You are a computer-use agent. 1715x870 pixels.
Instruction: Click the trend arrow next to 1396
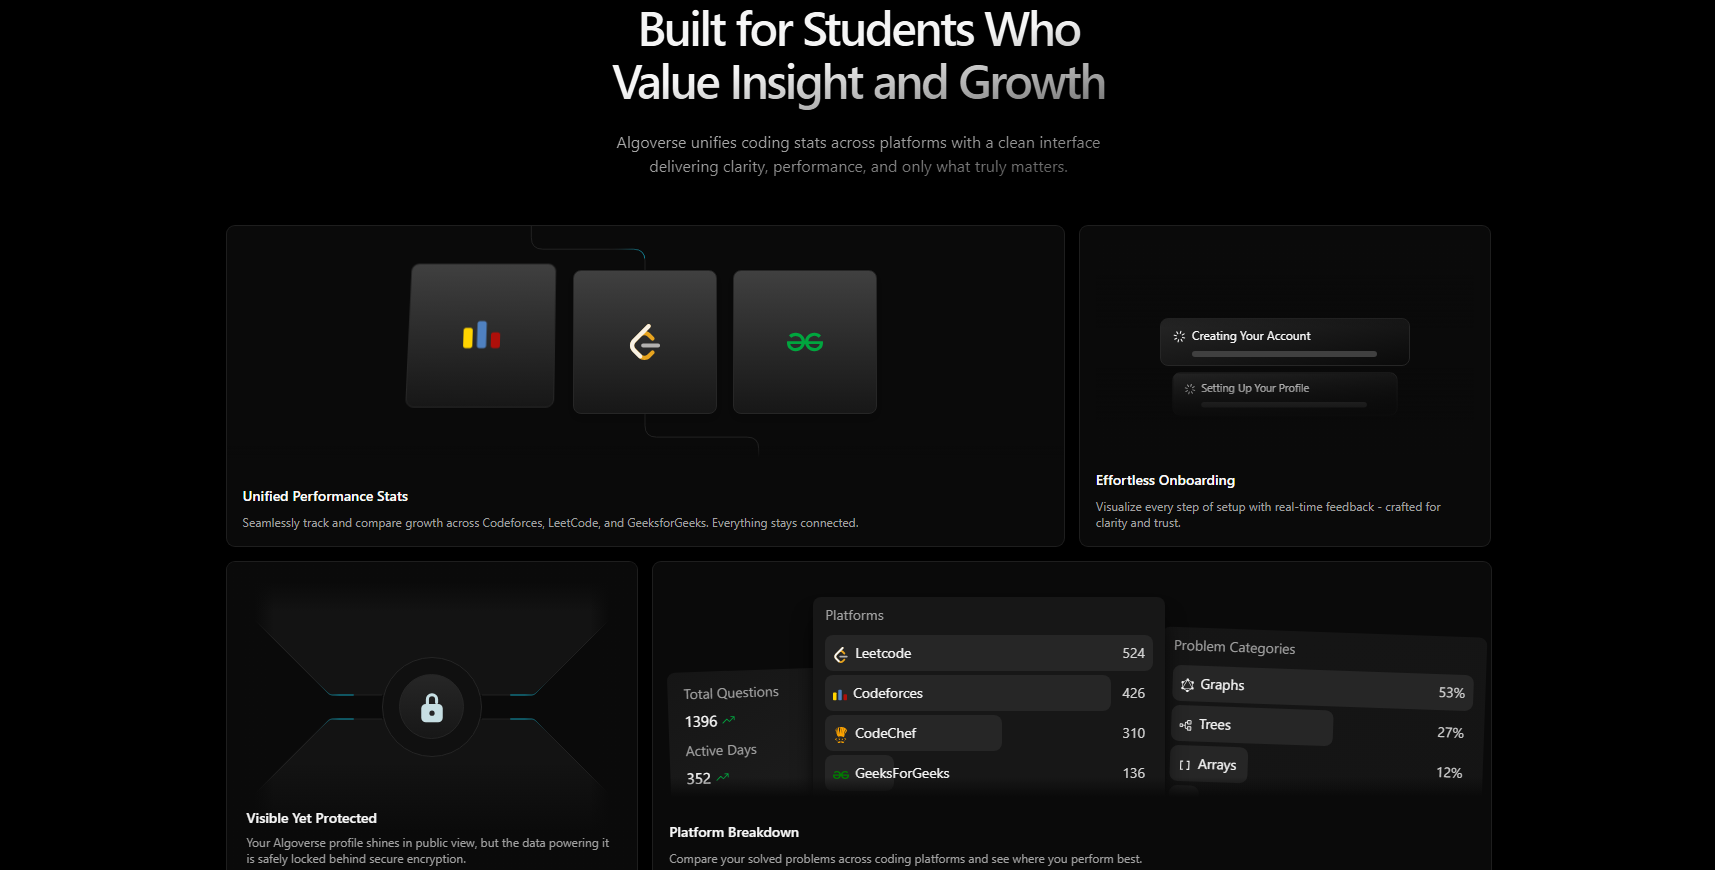(729, 720)
